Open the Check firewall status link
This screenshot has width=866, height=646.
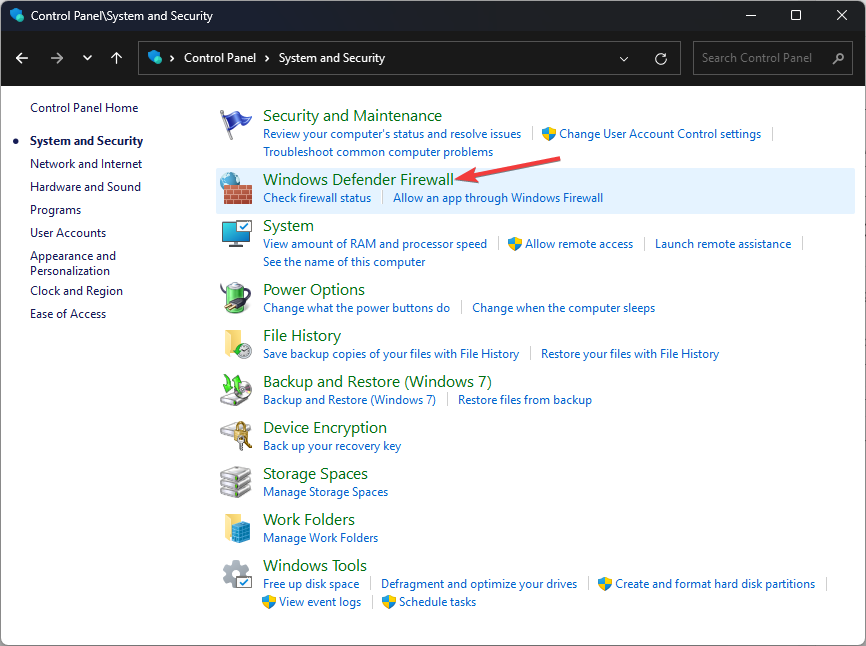(317, 197)
